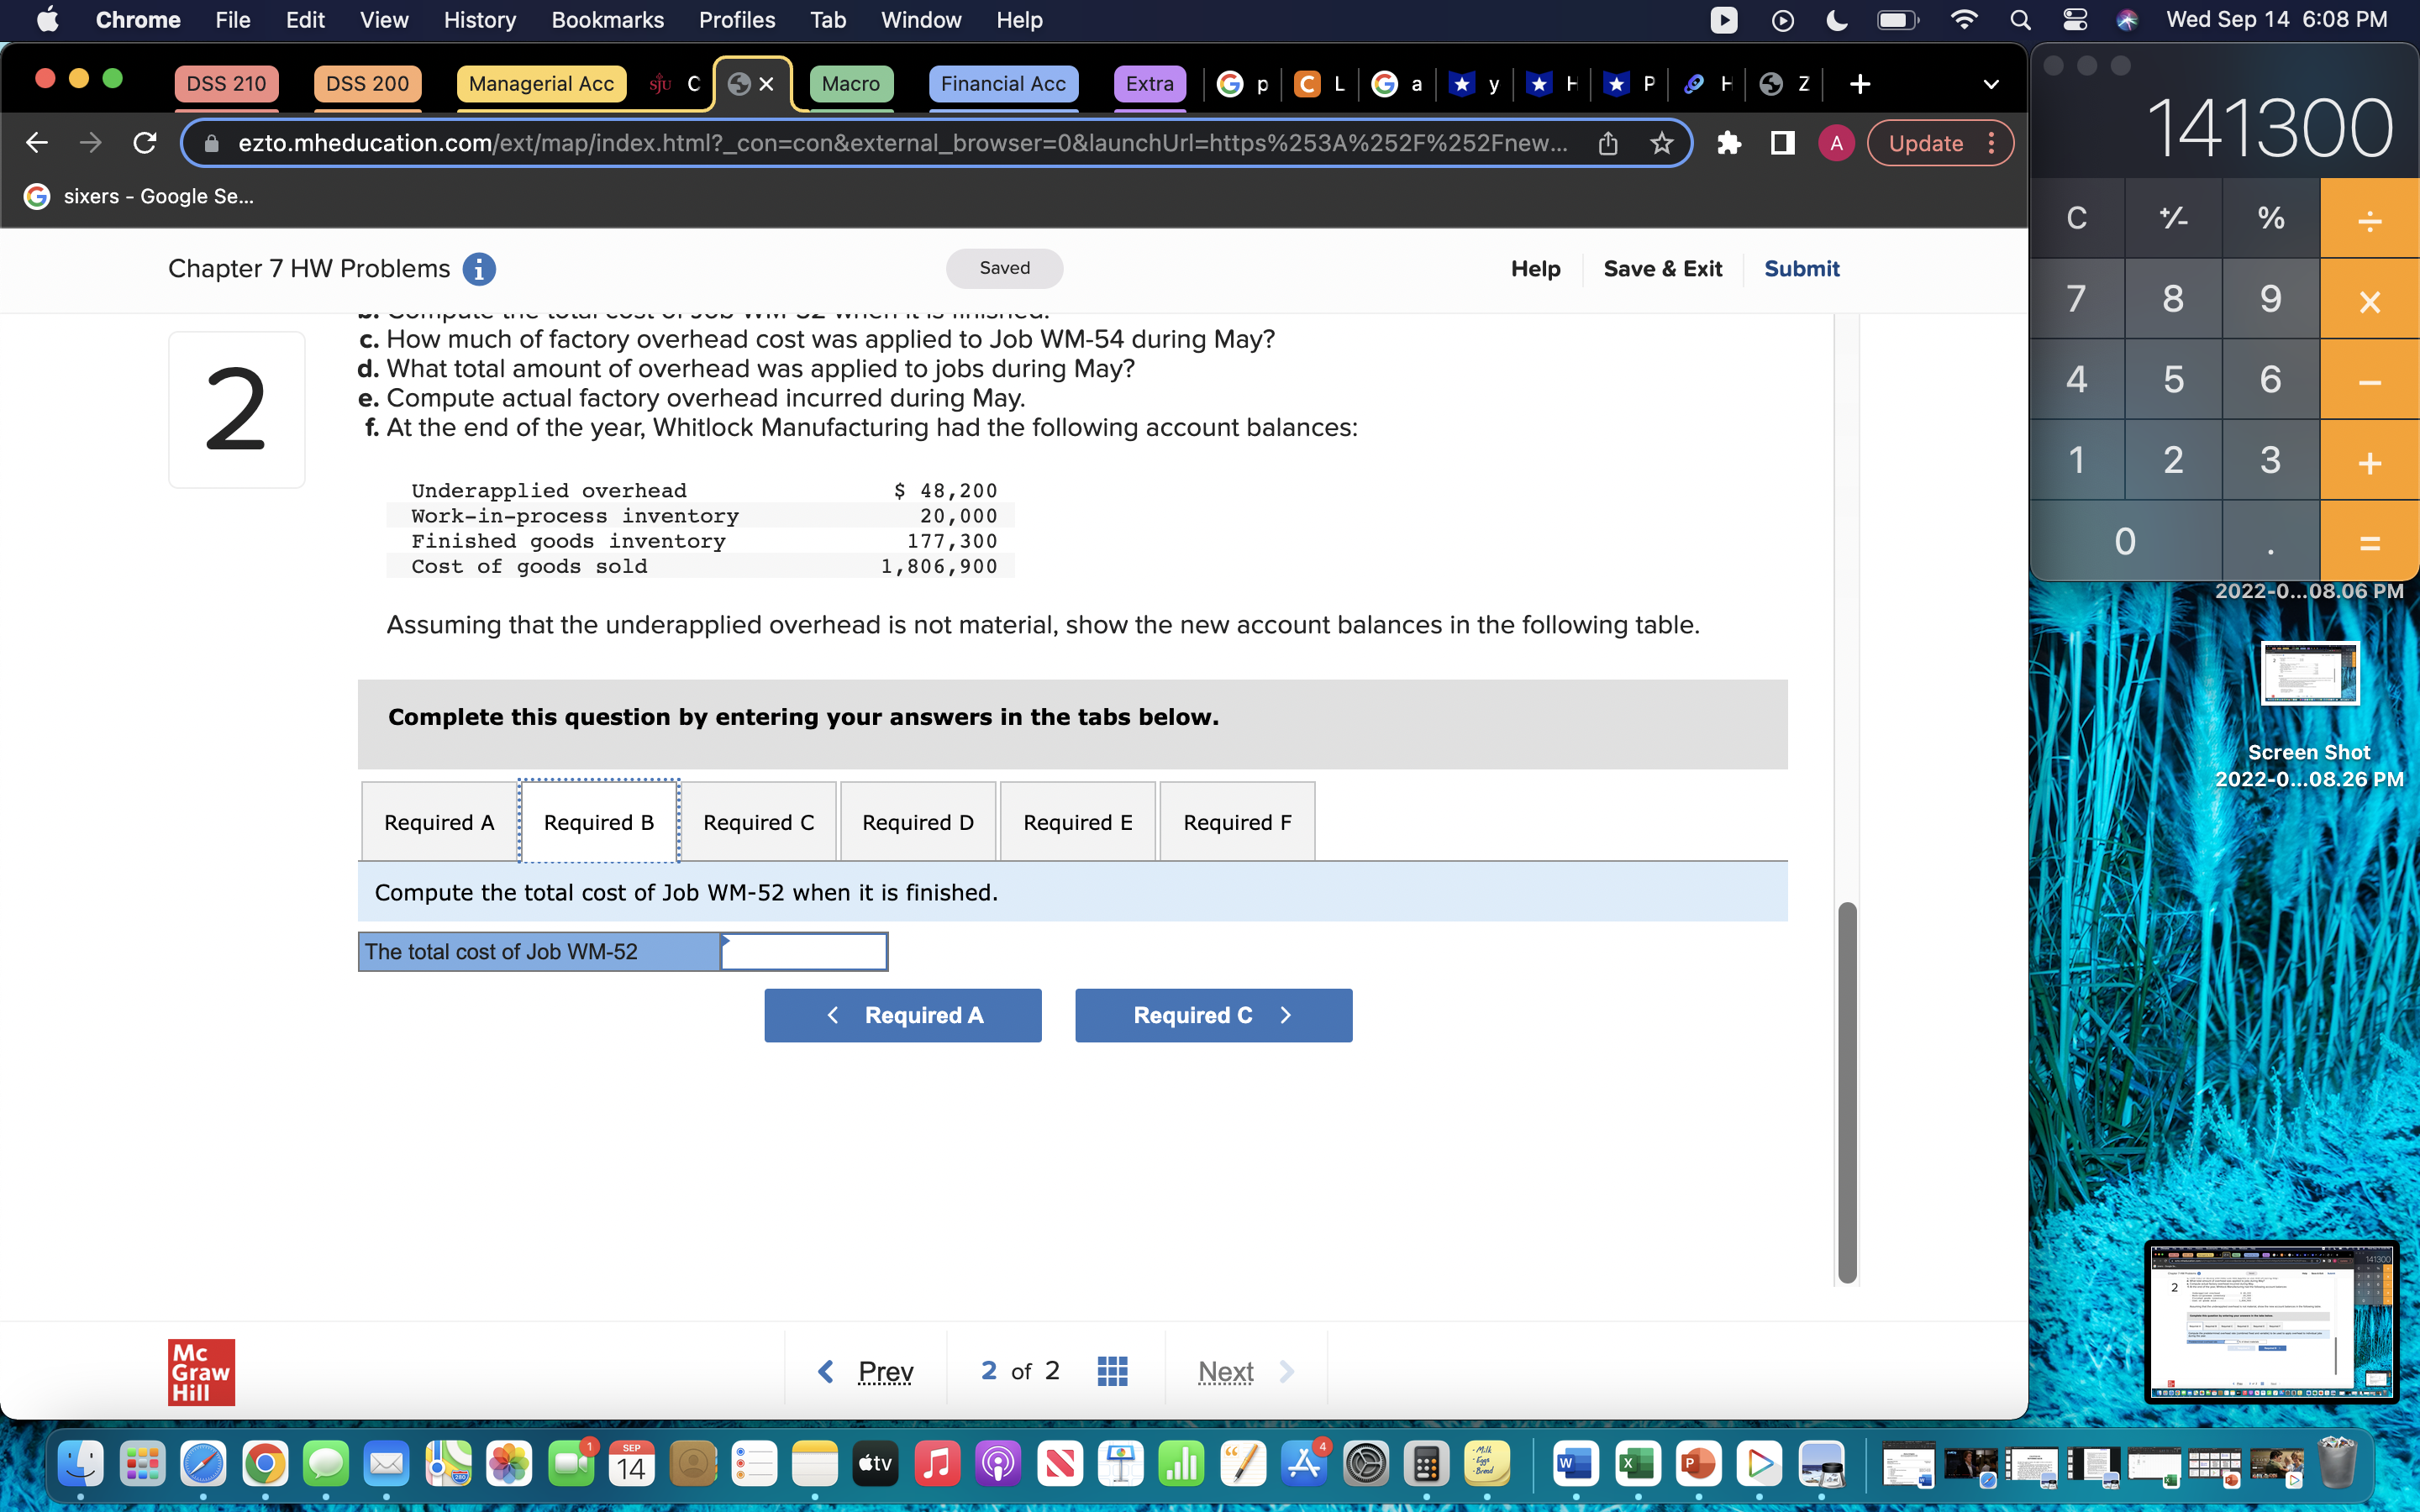Open the question grid navigator icon

click(1112, 1371)
